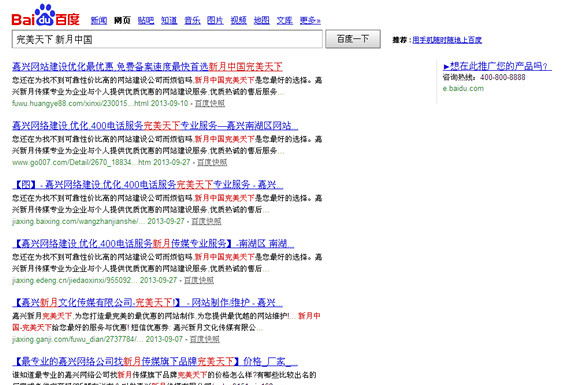Select the 网页 web tab
Image resolution: width=585 pixels, height=385 pixels.
pos(122,20)
